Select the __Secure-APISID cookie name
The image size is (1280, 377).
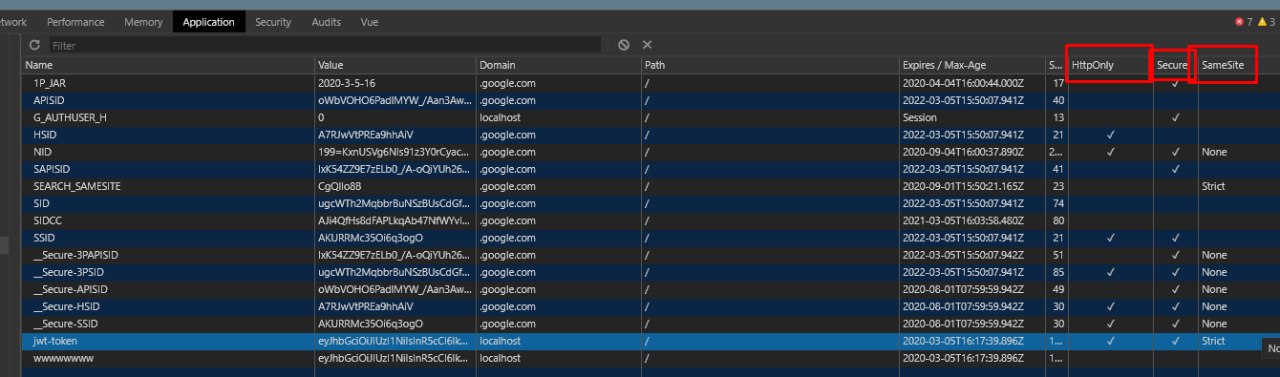coord(70,289)
